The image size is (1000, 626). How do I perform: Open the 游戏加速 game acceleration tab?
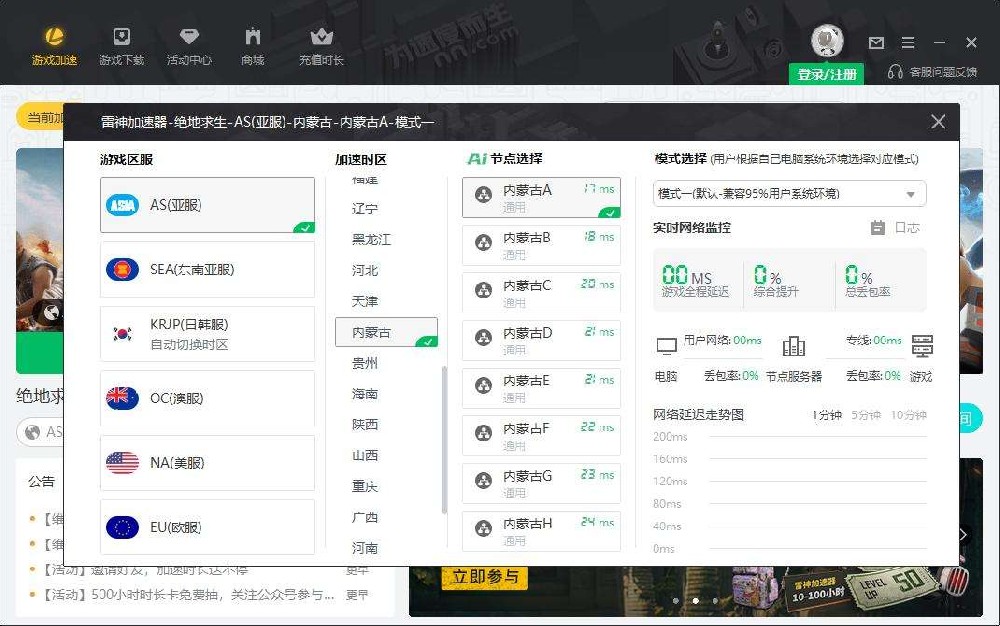coord(55,46)
